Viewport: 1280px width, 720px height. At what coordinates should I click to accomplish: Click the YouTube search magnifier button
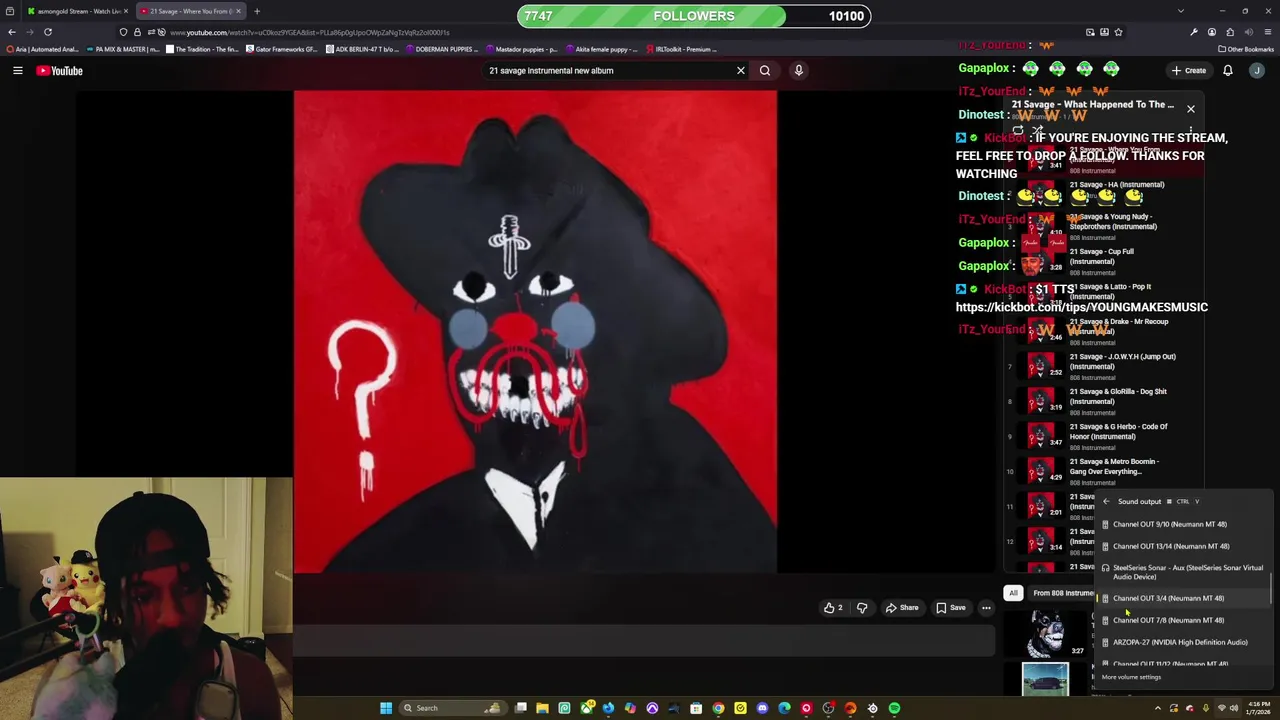[x=765, y=70]
